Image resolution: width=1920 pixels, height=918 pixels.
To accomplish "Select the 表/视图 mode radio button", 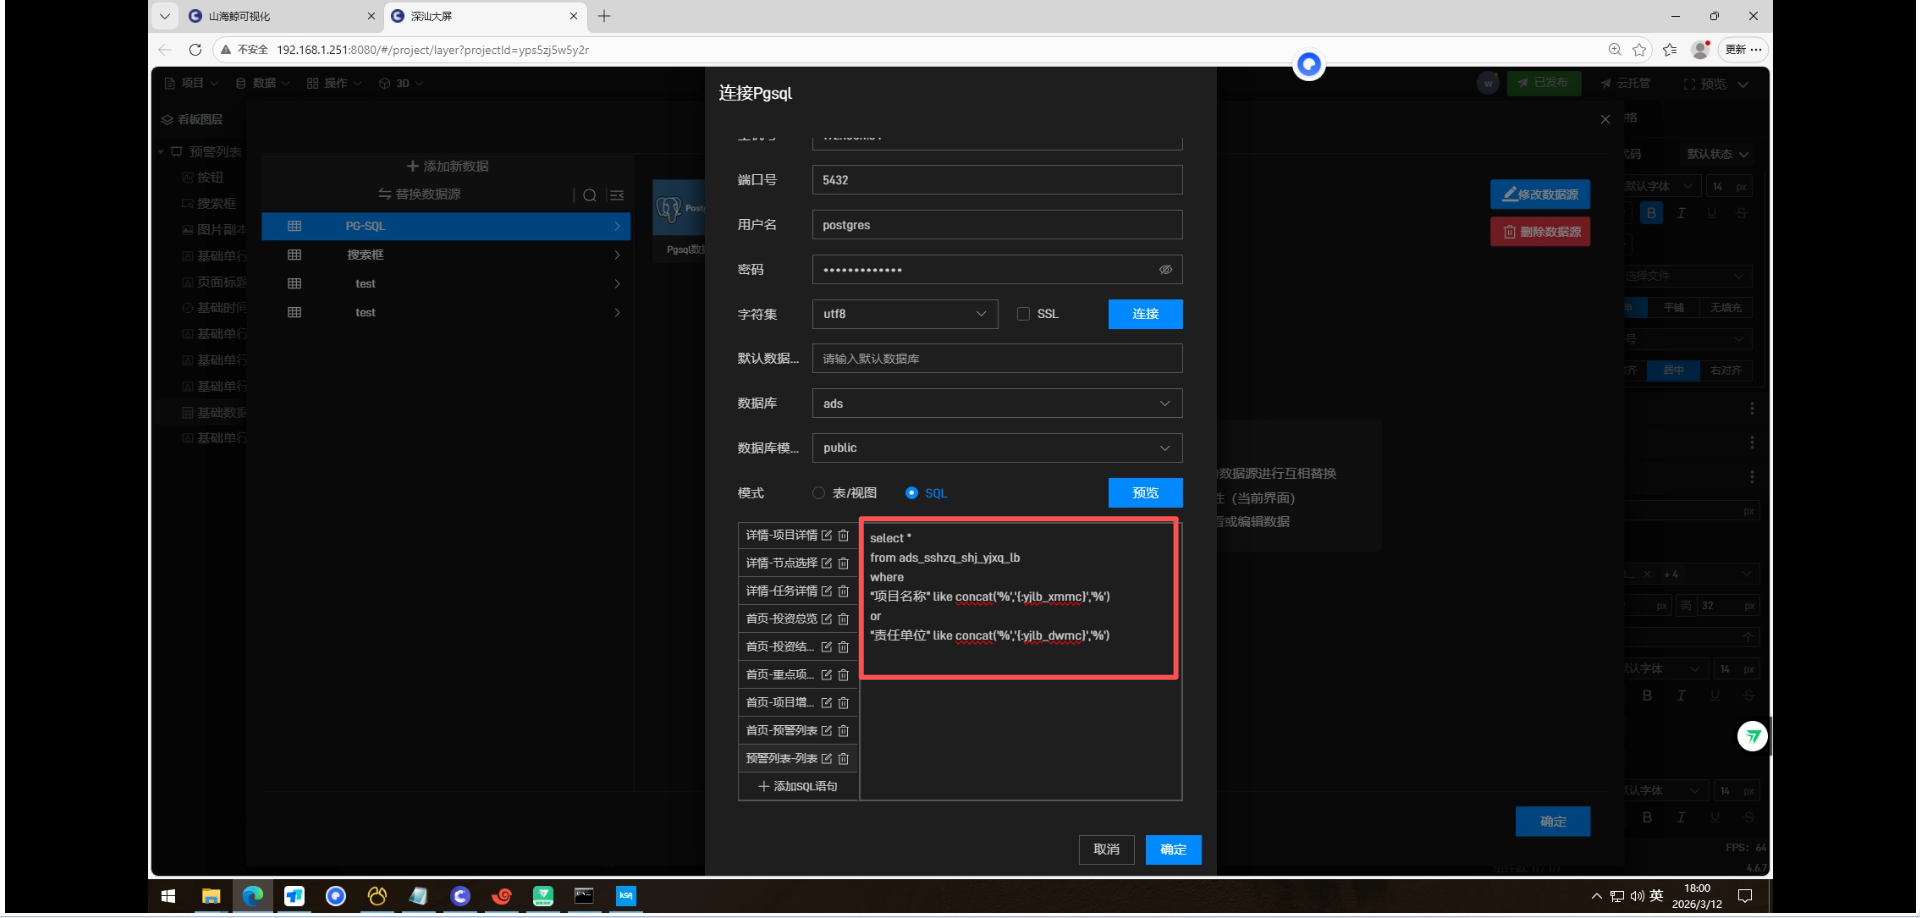I will (x=819, y=493).
